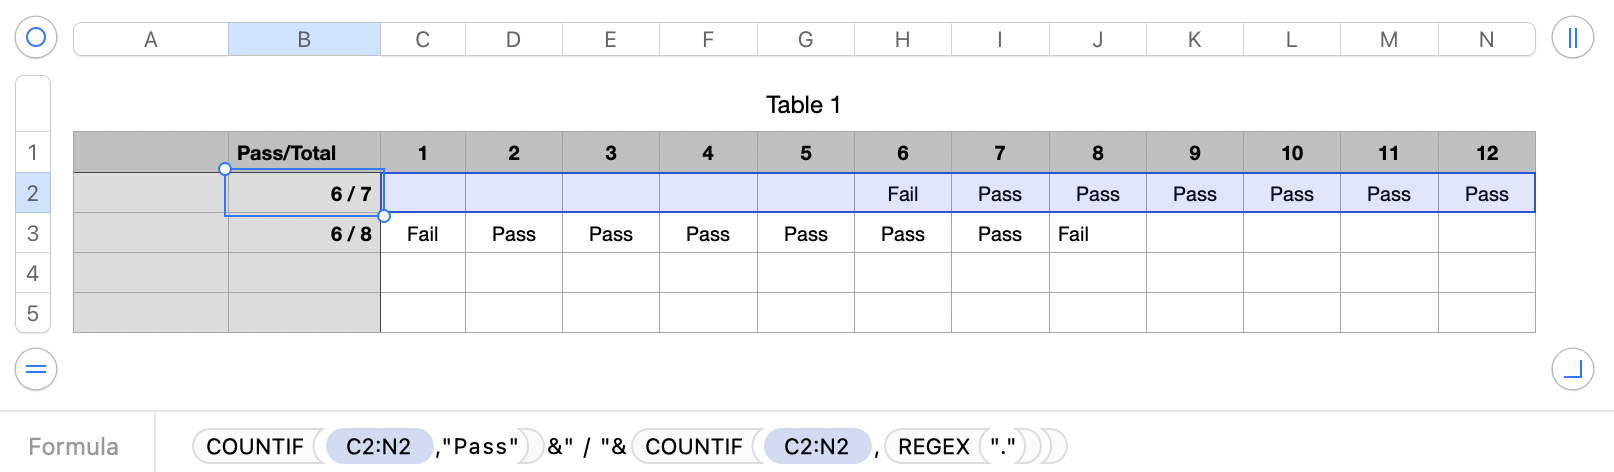Select row 3 header
Image resolution: width=1614 pixels, height=472 pixels.
33,233
